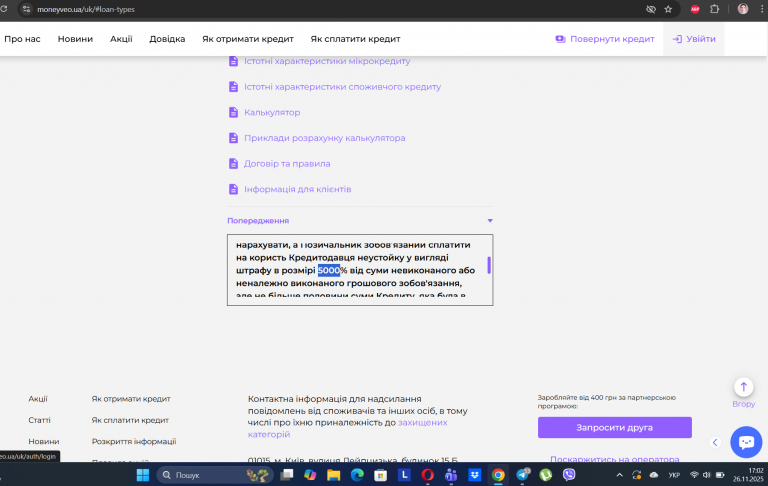The image size is (768, 486).
Task: Reload the page with refresh icon
Action: coord(4,9)
